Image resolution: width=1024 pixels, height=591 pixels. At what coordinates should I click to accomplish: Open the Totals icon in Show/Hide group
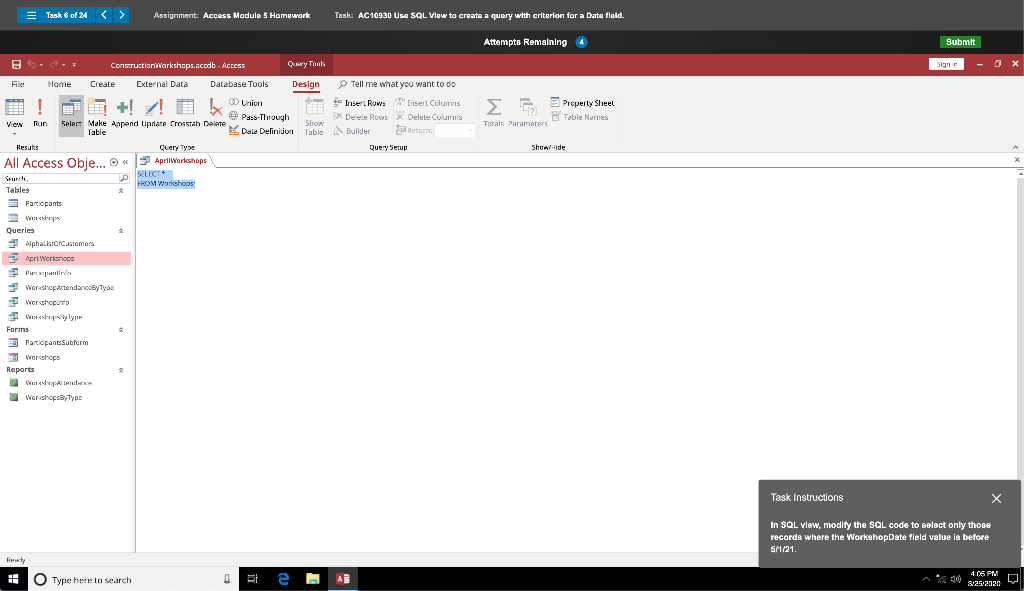(x=493, y=112)
